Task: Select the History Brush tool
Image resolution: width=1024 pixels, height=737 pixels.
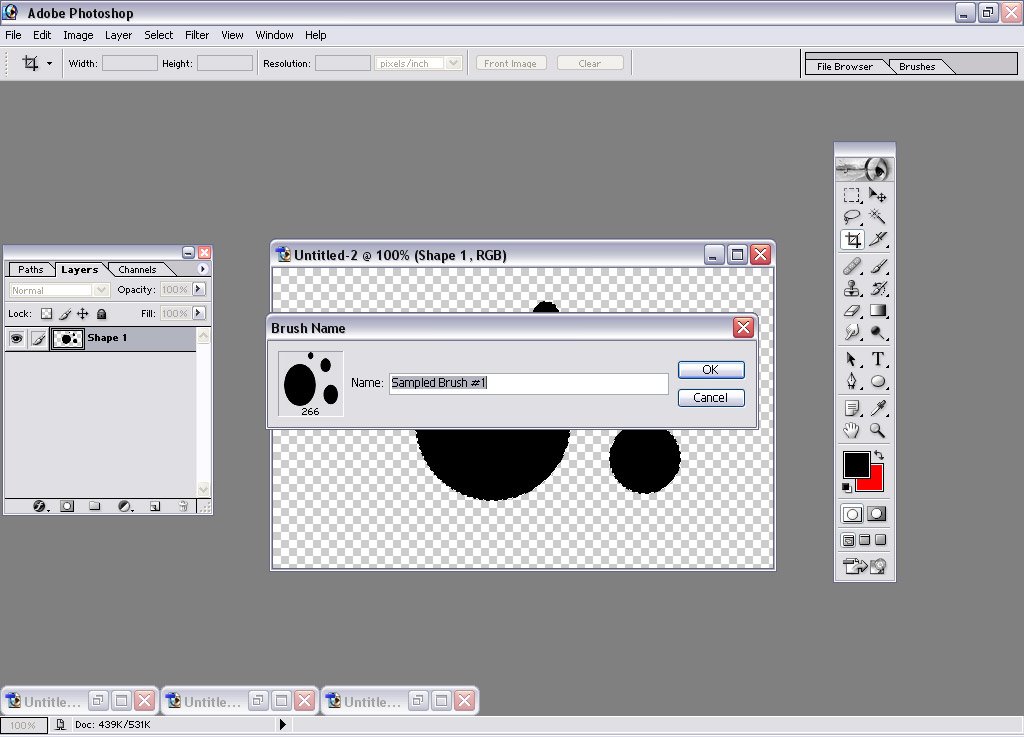Action: click(878, 289)
